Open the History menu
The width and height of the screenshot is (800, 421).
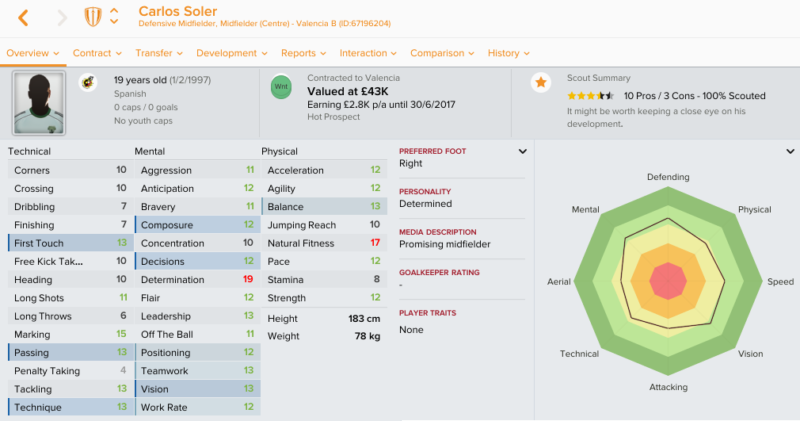click(x=508, y=53)
